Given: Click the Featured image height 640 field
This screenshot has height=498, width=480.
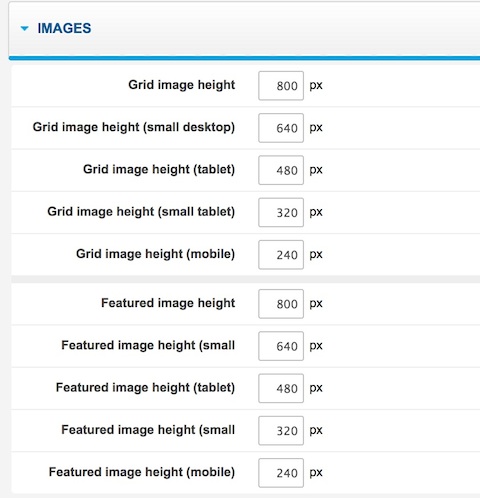Looking at the screenshot, I should [281, 346].
